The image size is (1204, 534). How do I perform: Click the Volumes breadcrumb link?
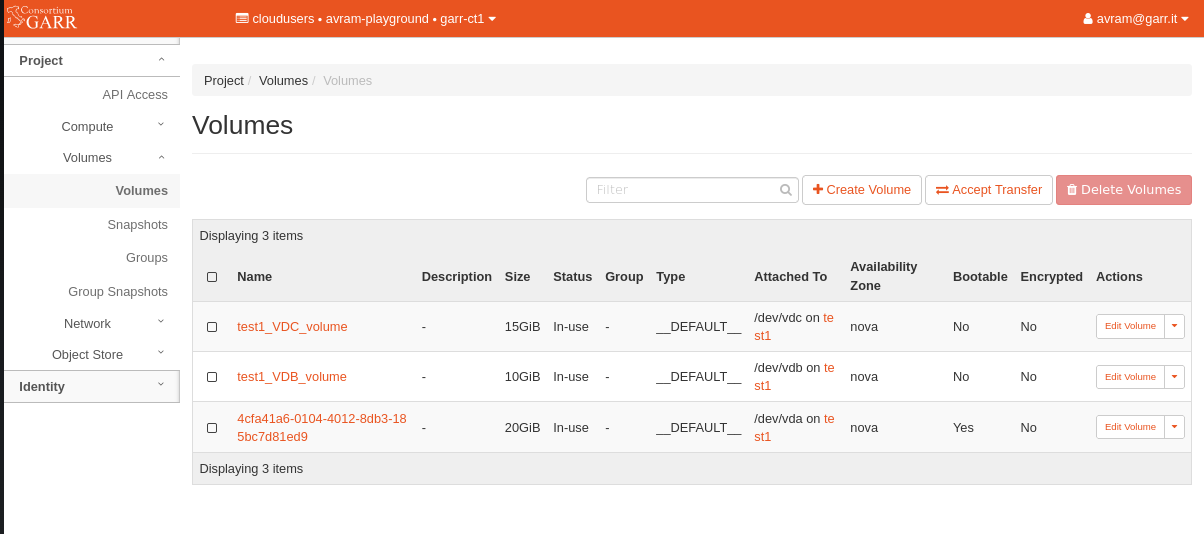pyautogui.click(x=283, y=80)
